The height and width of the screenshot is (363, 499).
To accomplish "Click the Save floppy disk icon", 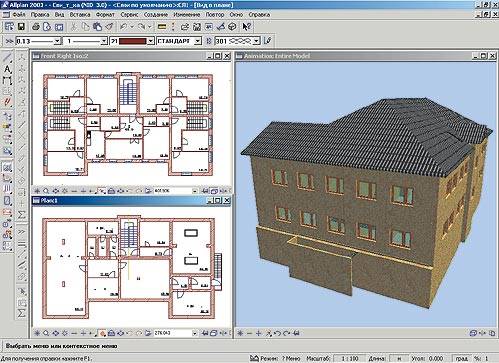I will (x=21, y=27).
